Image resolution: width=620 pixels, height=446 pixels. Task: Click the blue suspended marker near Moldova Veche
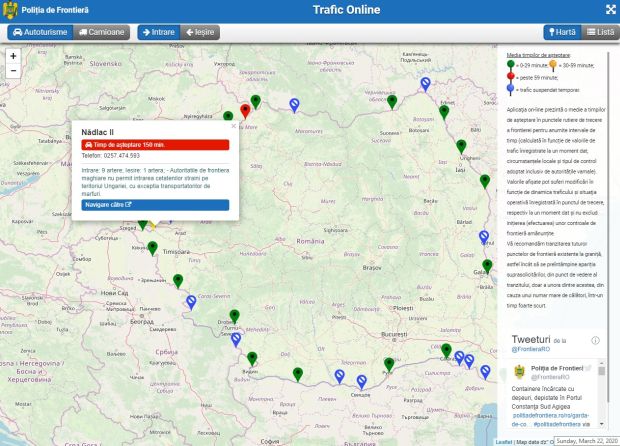point(191,301)
